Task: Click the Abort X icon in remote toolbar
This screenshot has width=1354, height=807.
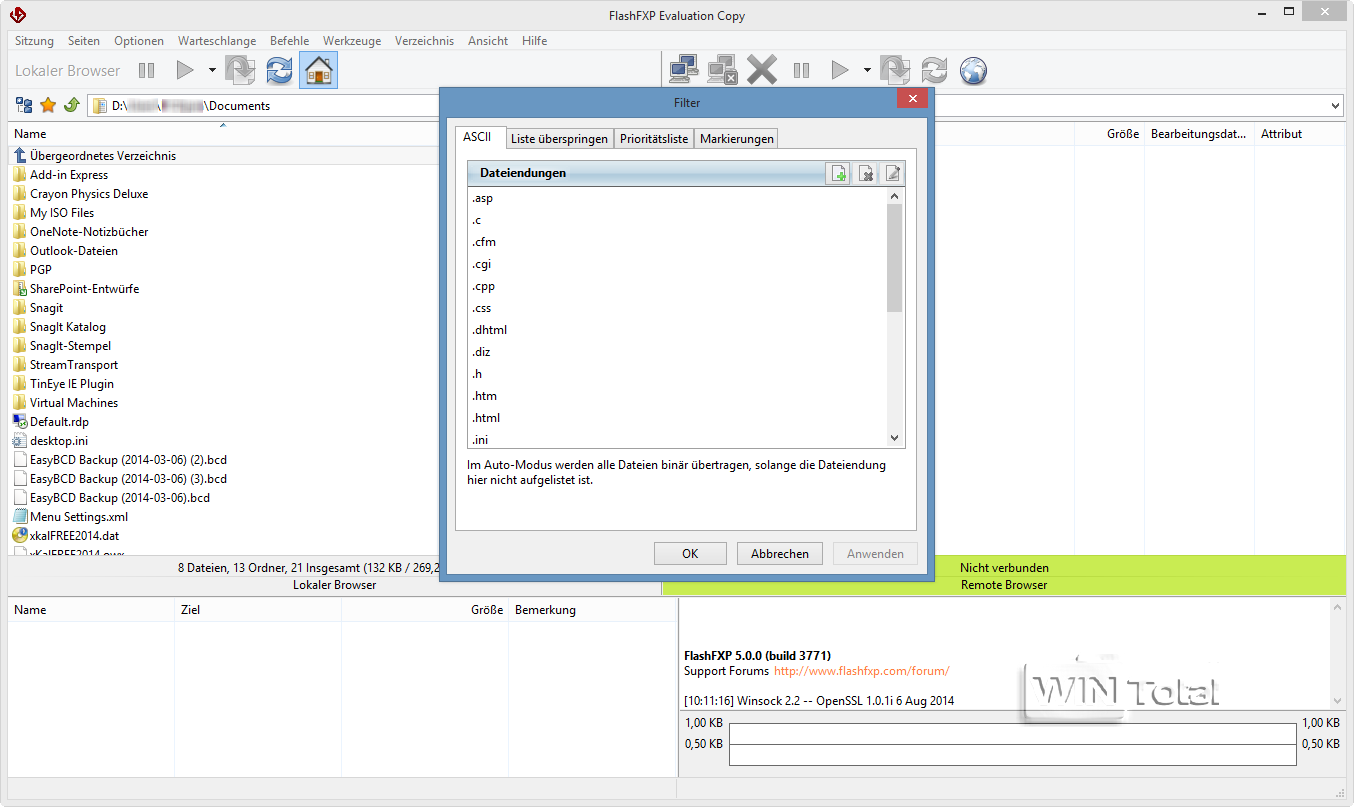Action: (x=762, y=70)
